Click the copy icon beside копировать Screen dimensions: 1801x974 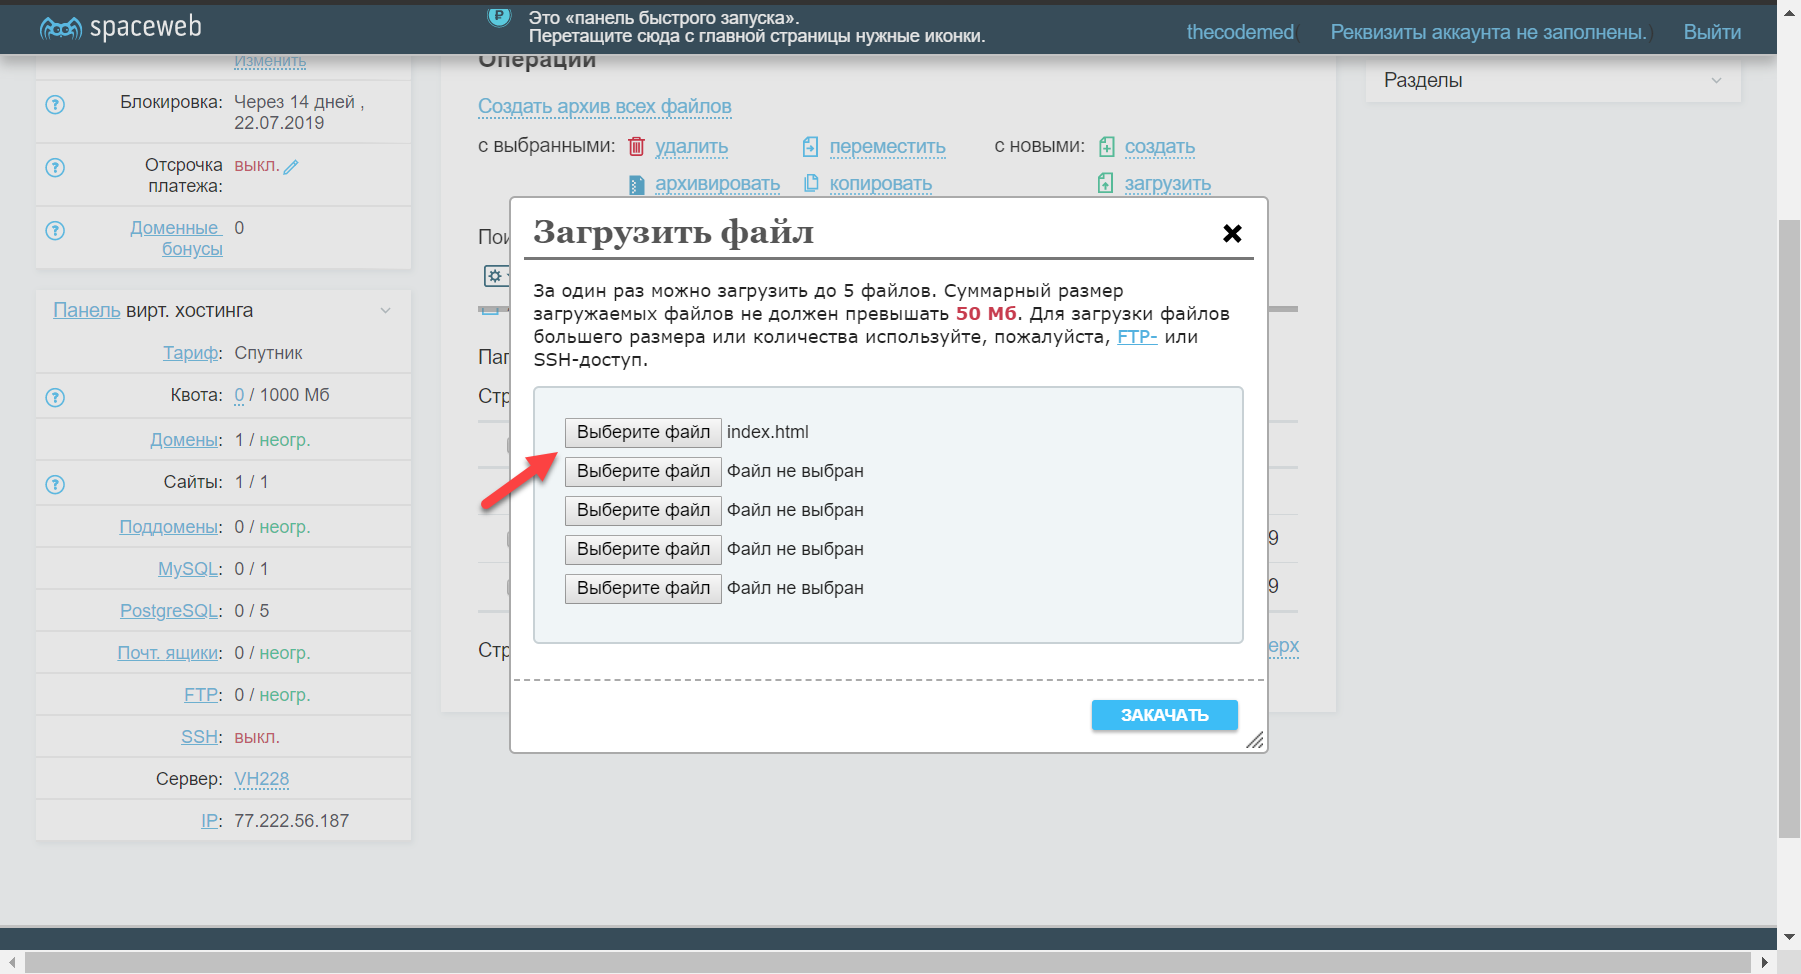811,183
